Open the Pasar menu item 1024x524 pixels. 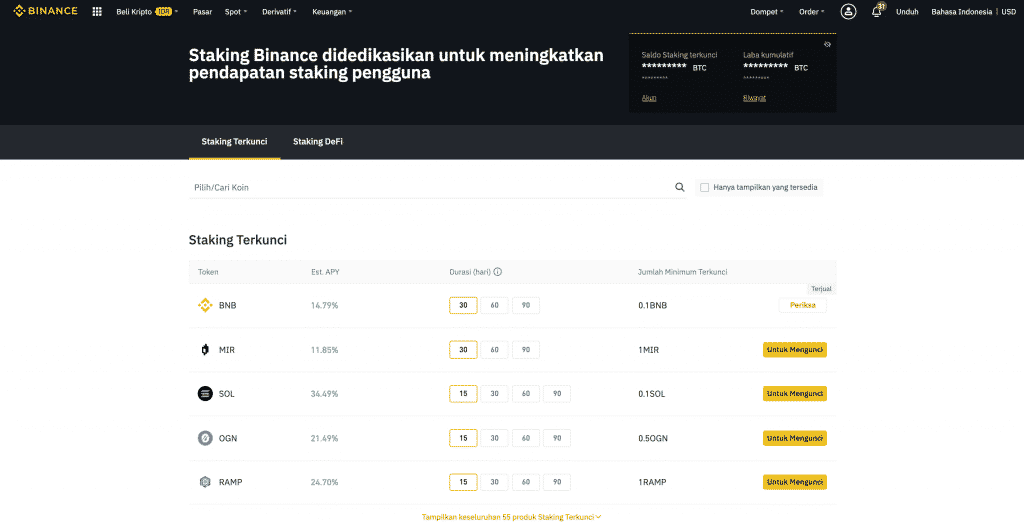click(x=202, y=12)
